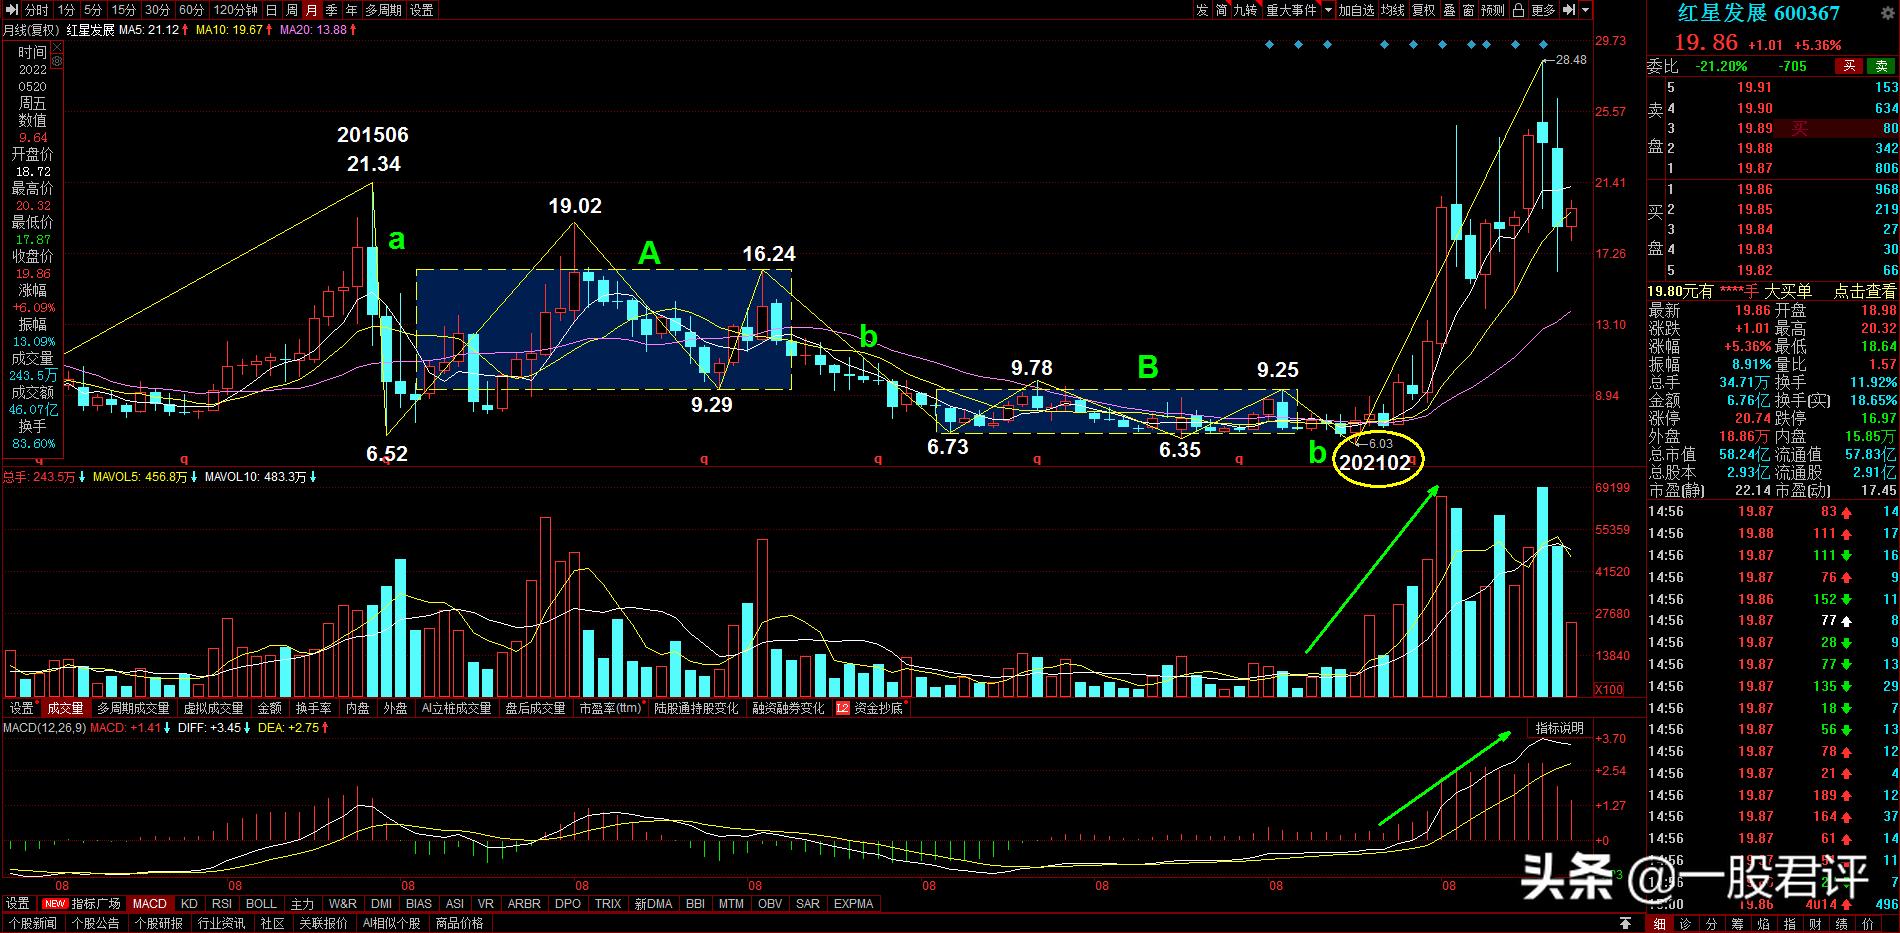Click the 焰 icon in bottom-right bar

[x=1763, y=923]
